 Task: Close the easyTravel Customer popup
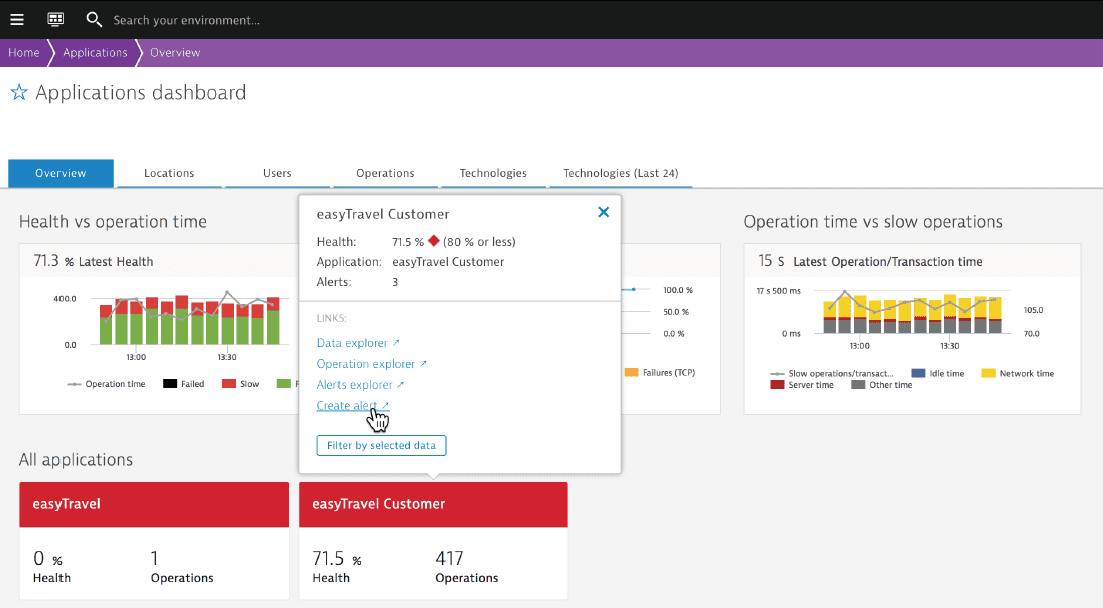point(604,212)
